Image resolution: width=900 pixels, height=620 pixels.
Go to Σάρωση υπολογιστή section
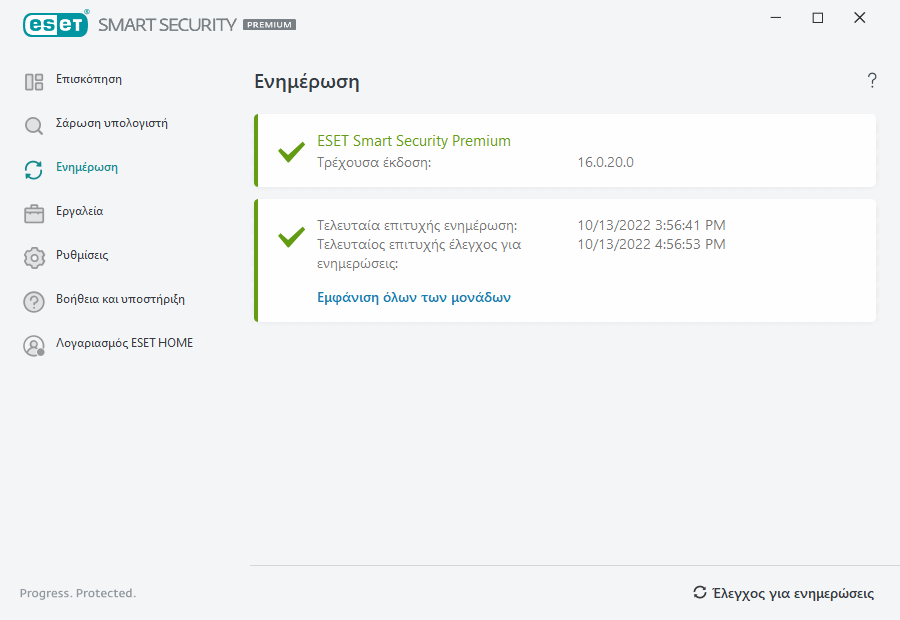(111, 123)
